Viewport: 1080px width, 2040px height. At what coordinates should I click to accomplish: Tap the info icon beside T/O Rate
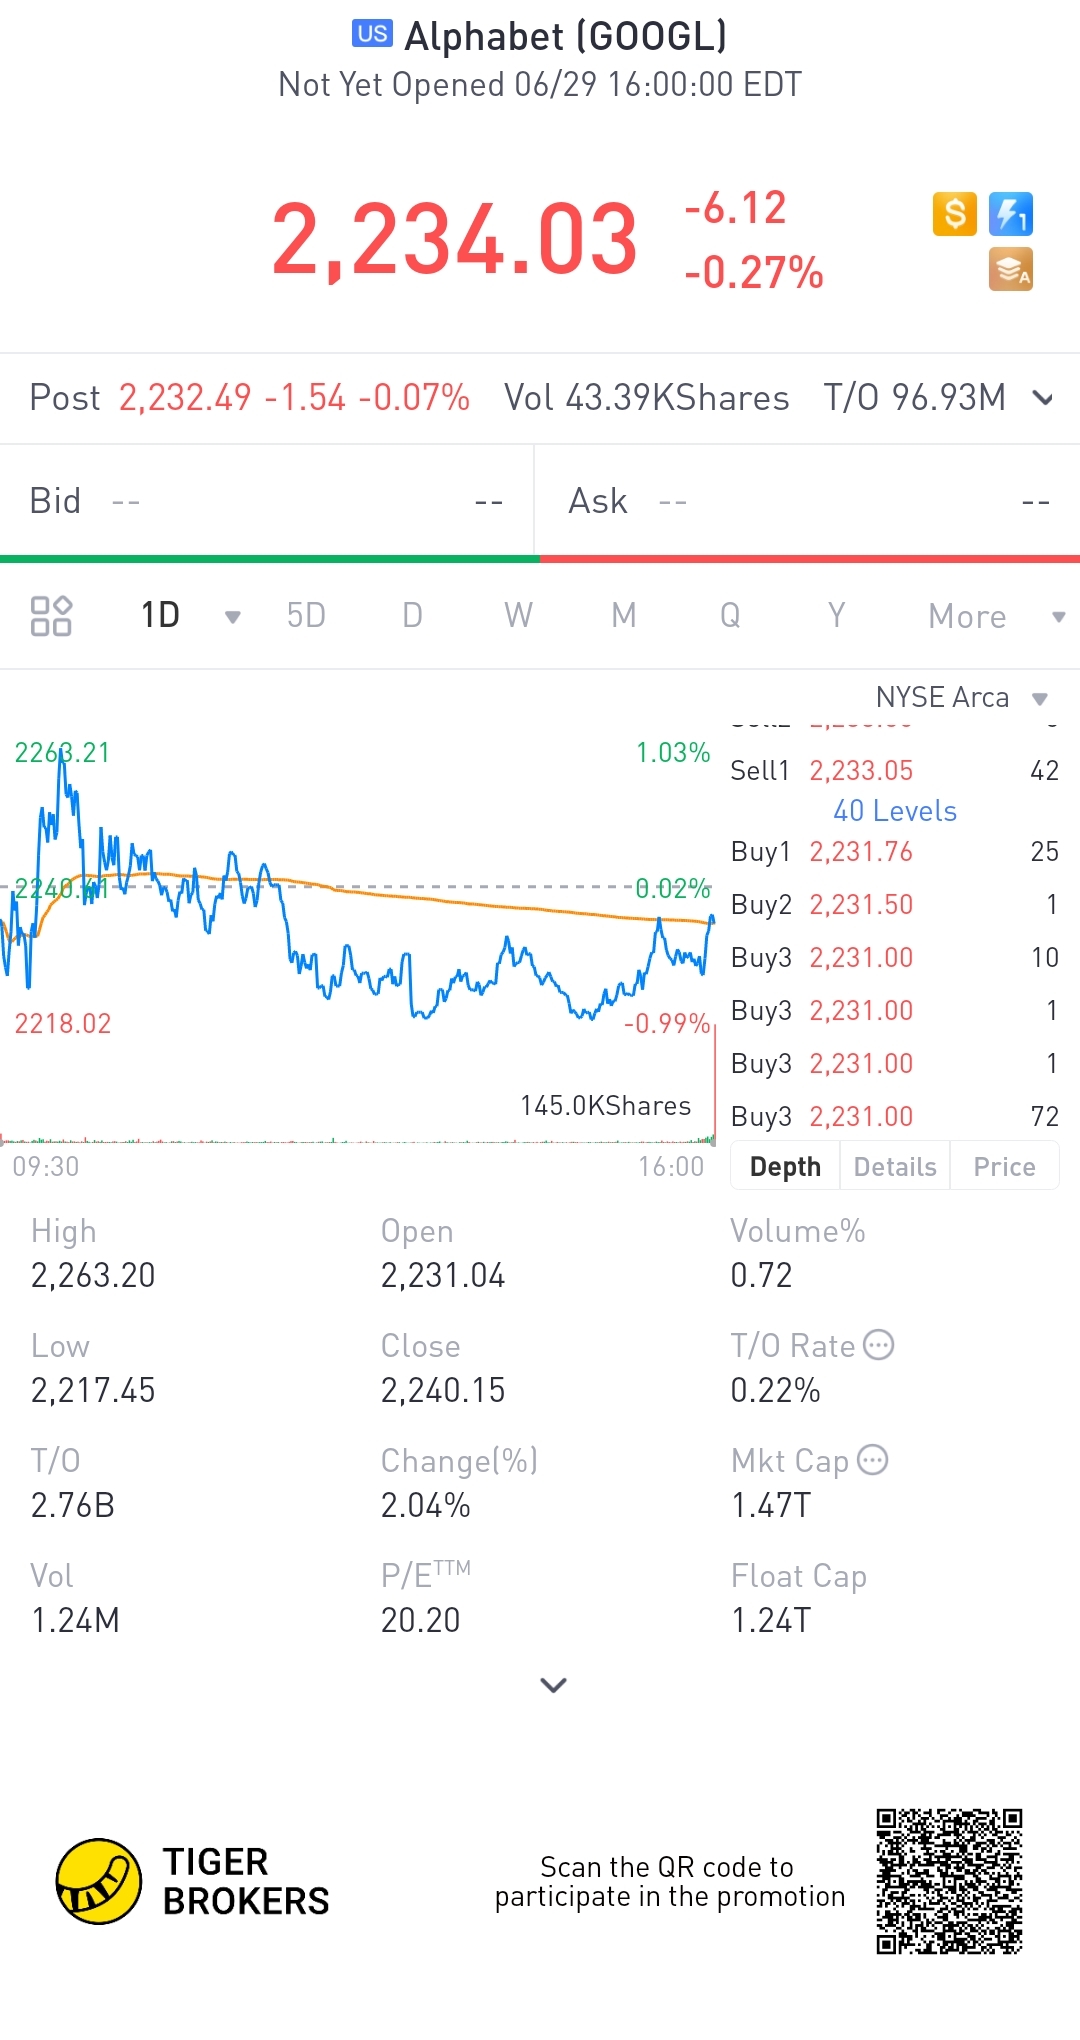click(878, 1345)
